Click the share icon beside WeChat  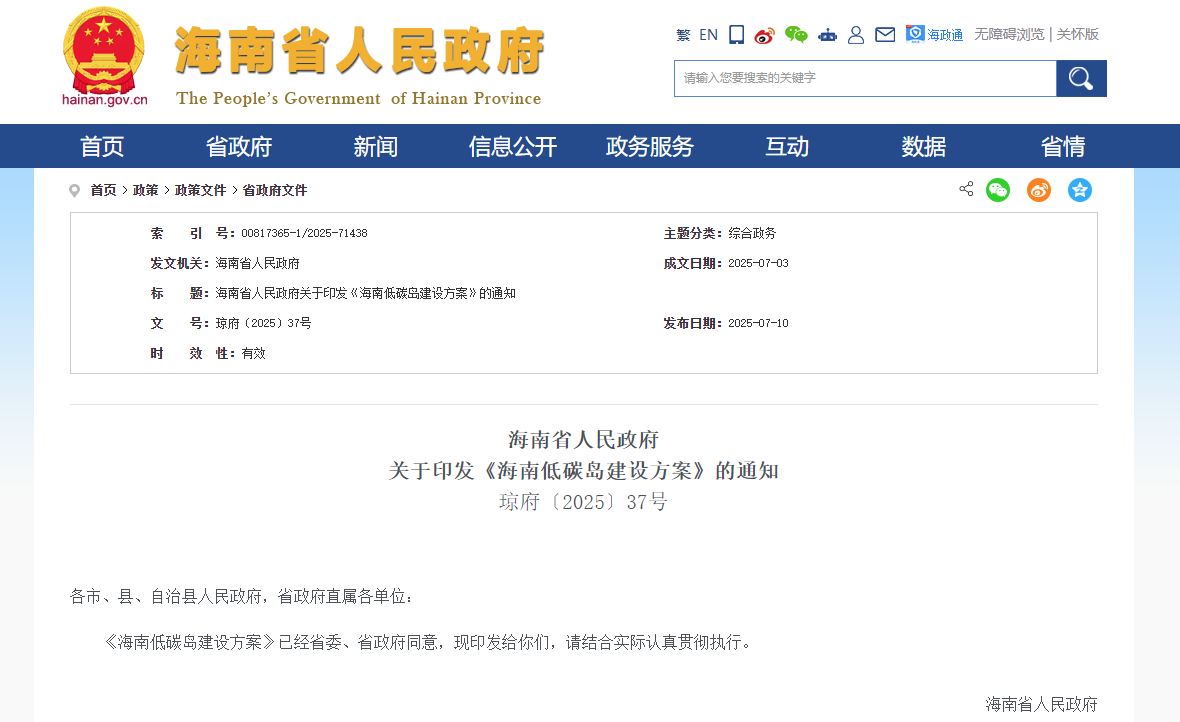pos(966,189)
